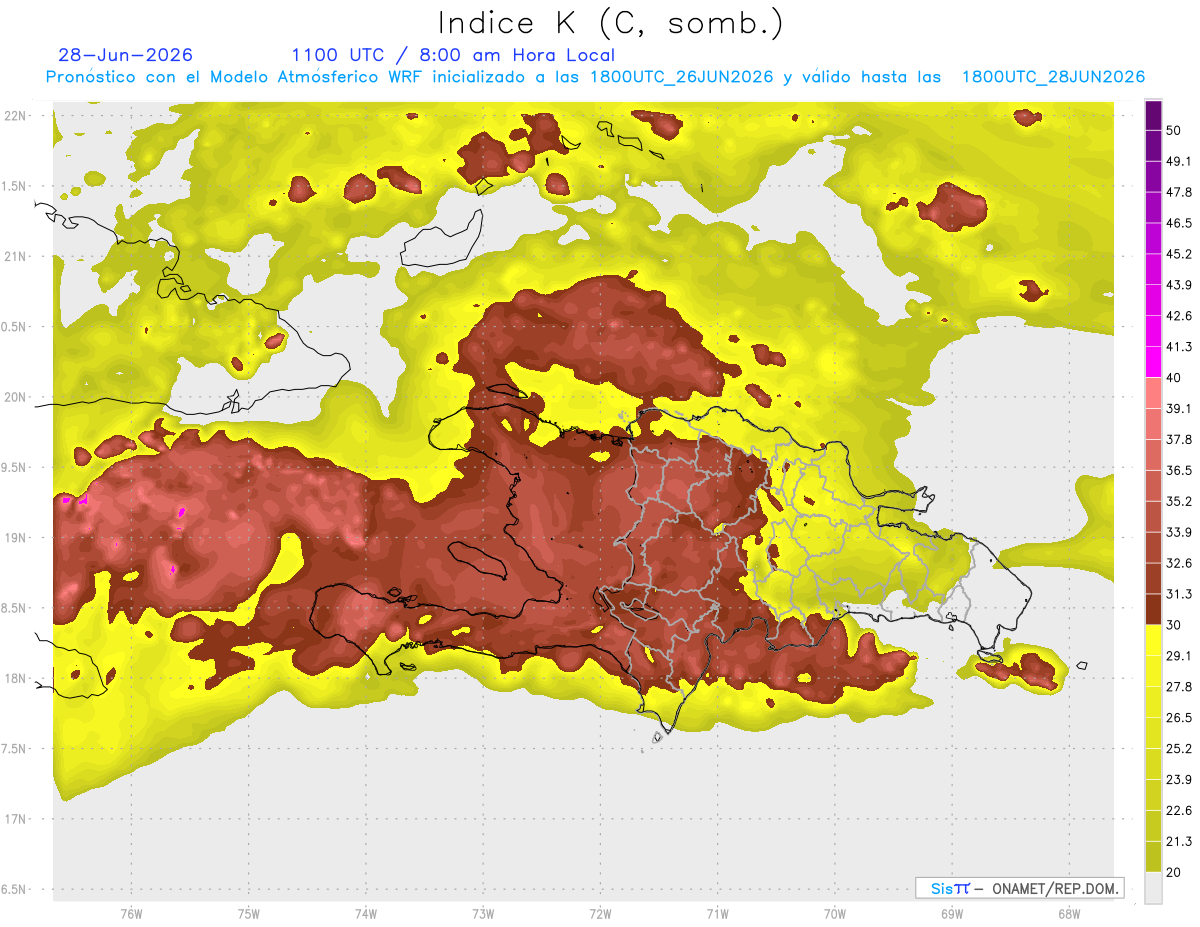Click the legend value "42.6"
The height and width of the screenshot is (927, 1200).
click(x=1179, y=316)
